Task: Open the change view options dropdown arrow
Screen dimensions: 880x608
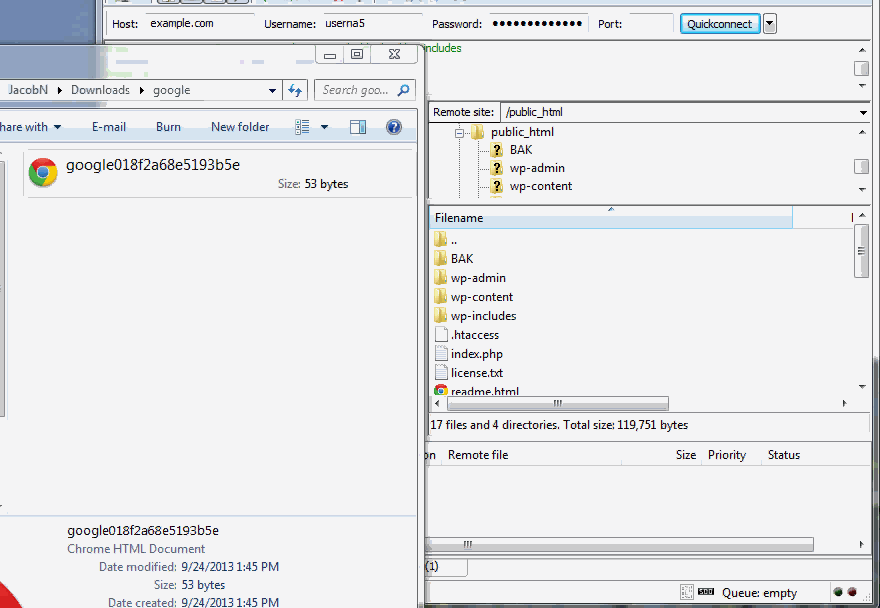Action: tap(324, 127)
